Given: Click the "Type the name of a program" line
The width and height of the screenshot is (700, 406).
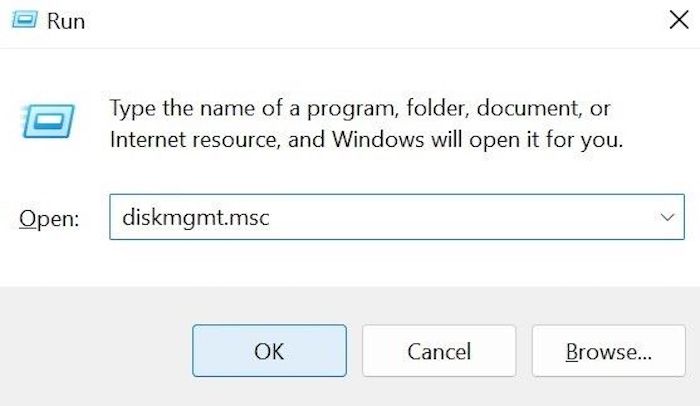Looking at the screenshot, I should click(359, 107).
